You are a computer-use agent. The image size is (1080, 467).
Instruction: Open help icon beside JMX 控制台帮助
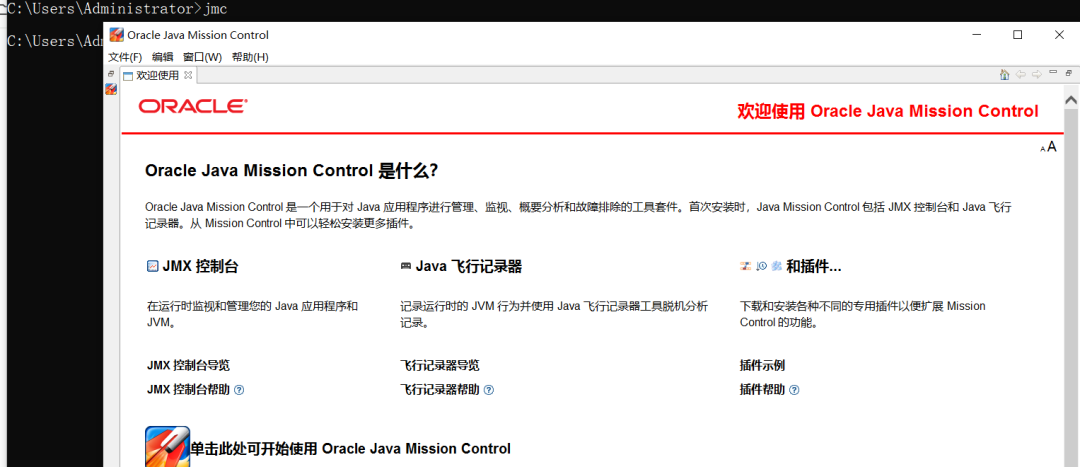(x=239, y=390)
